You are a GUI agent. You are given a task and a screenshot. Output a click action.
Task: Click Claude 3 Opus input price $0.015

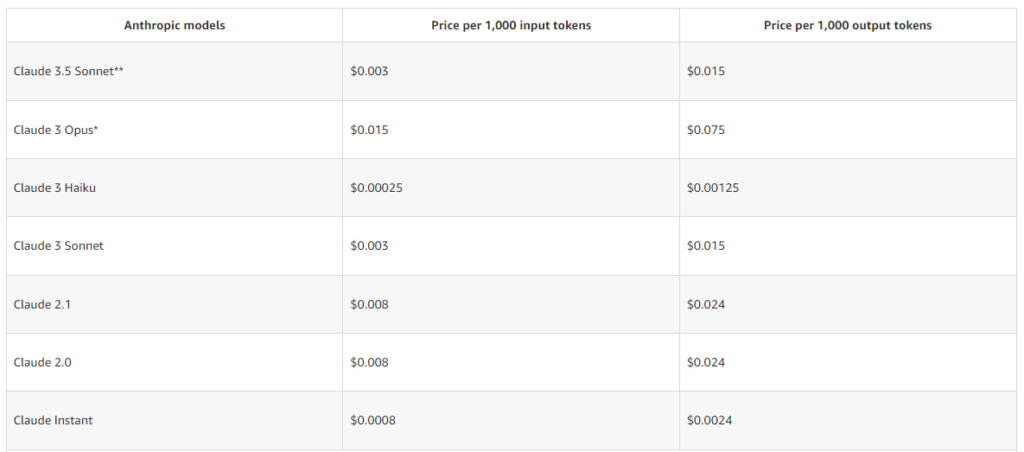(x=369, y=129)
